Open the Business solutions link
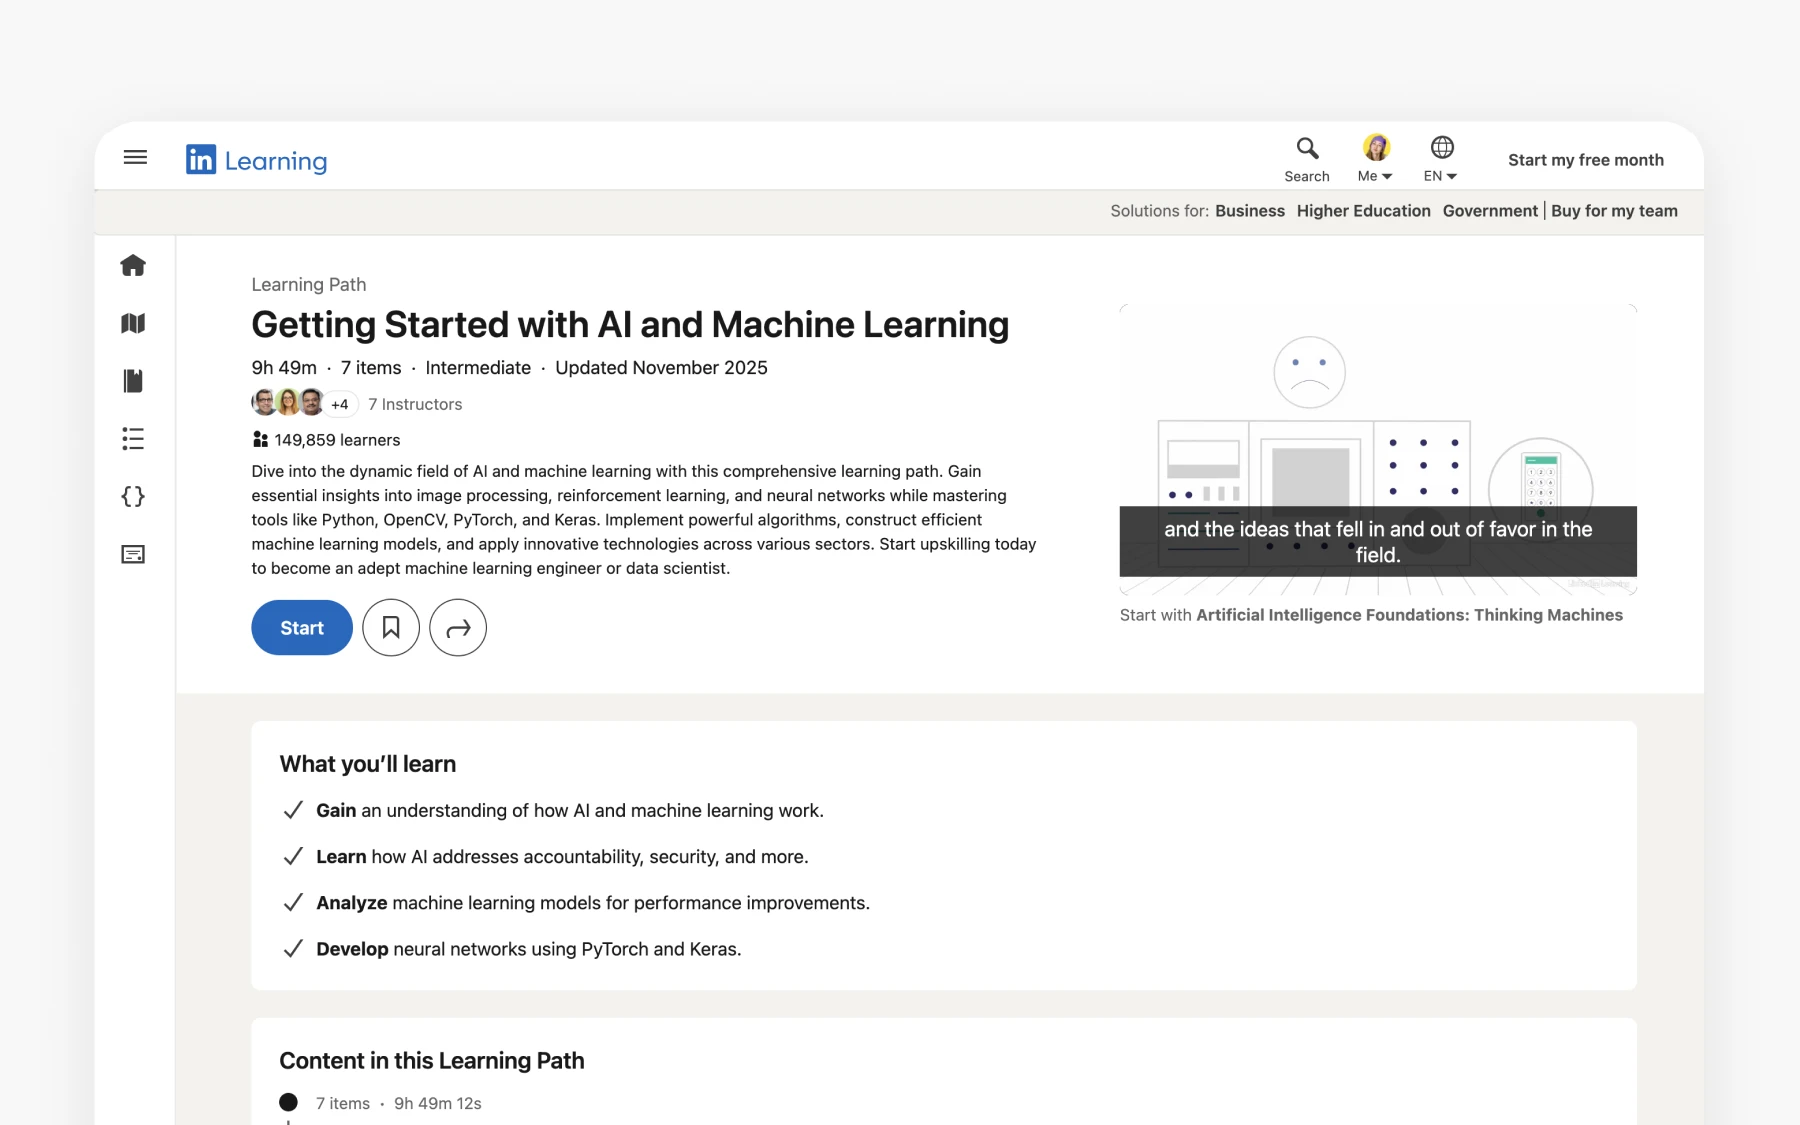1800x1125 pixels. point(1250,211)
